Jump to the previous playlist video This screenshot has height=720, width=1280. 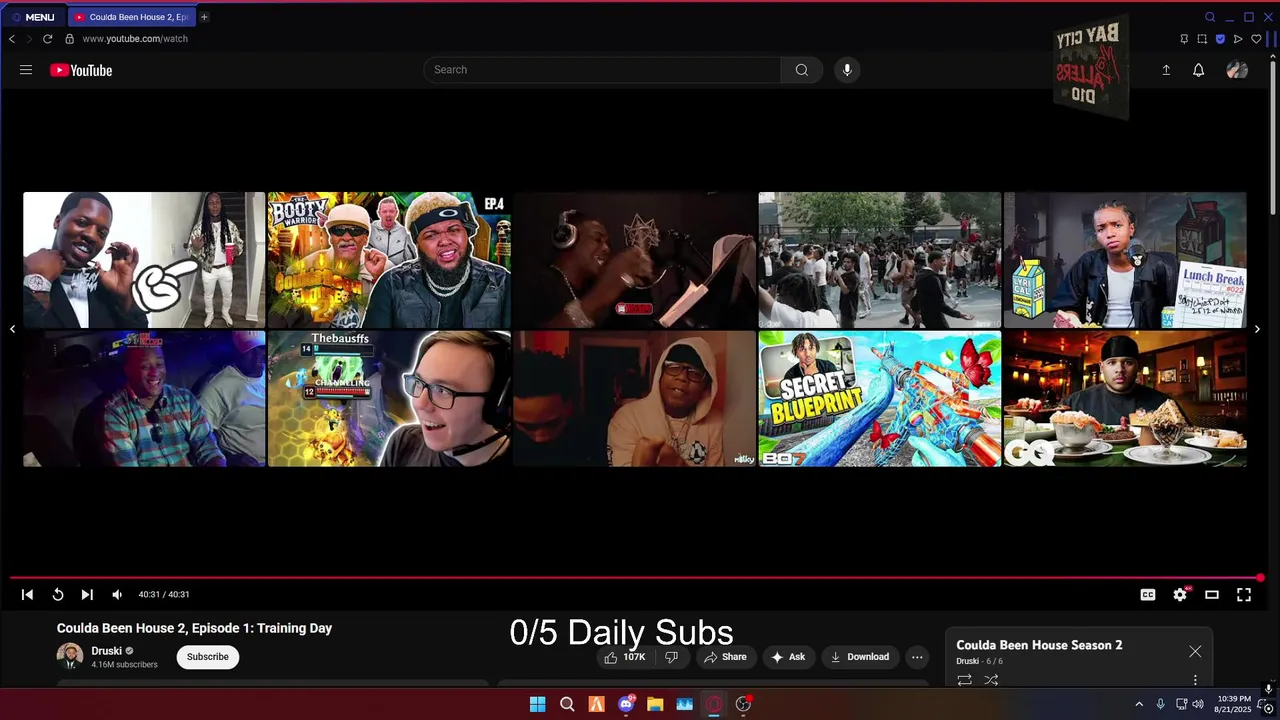coord(27,595)
